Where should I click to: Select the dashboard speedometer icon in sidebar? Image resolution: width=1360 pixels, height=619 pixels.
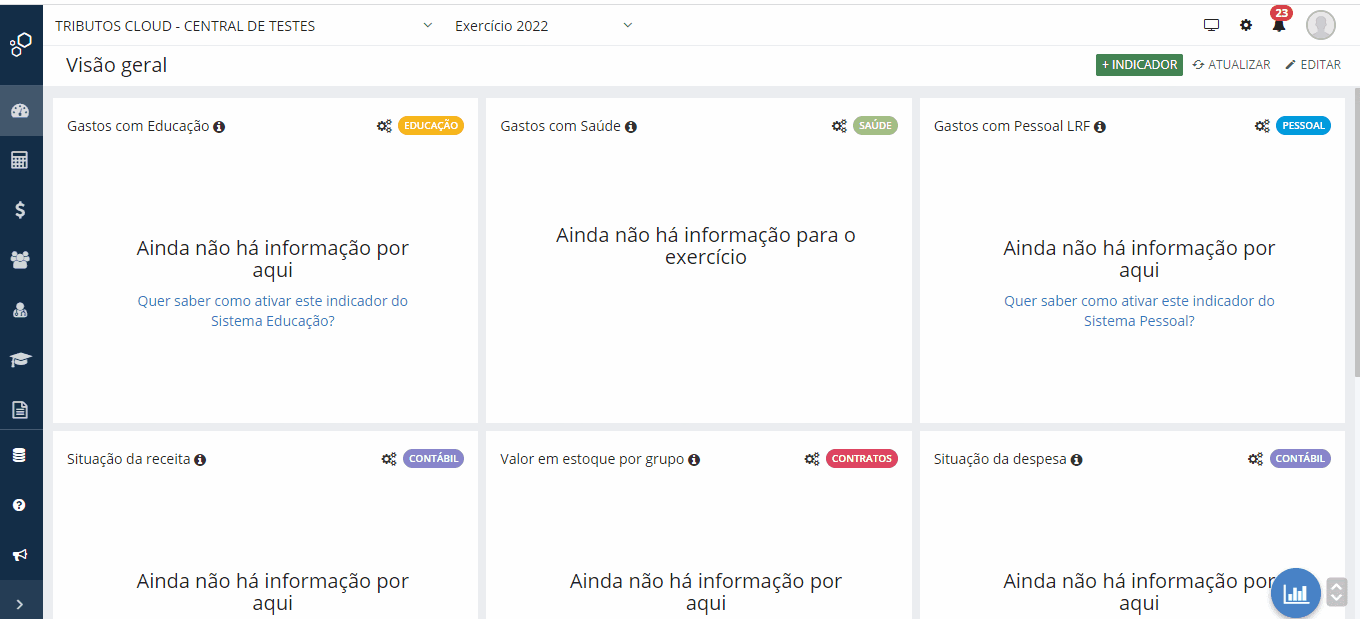(x=21, y=110)
